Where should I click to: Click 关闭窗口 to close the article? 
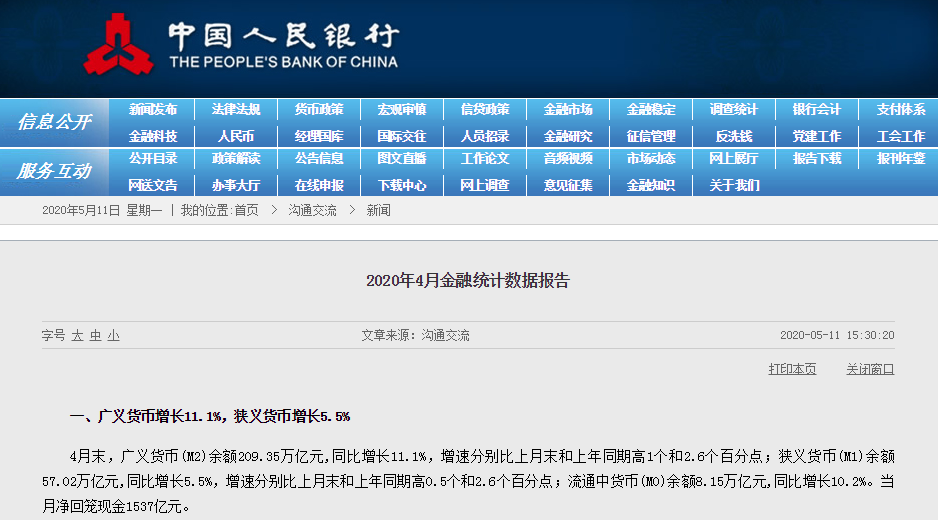coord(870,369)
